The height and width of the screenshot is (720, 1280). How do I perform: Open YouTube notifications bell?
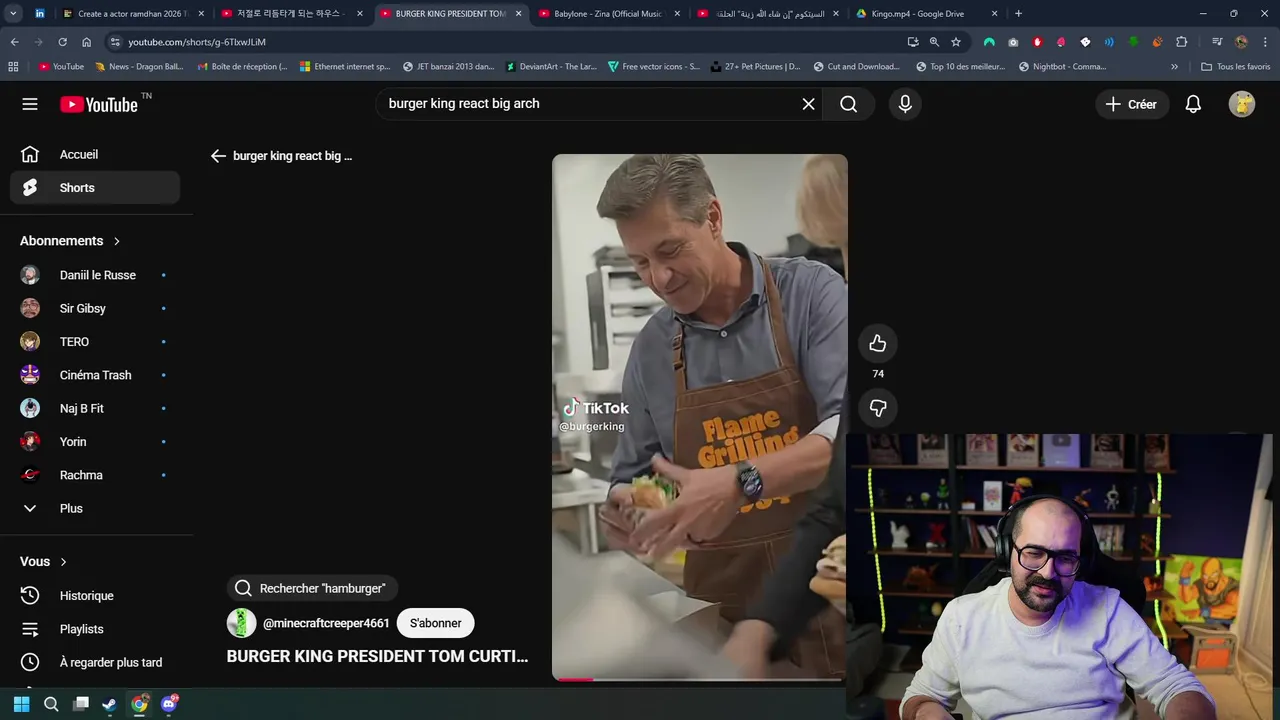pos(1193,104)
